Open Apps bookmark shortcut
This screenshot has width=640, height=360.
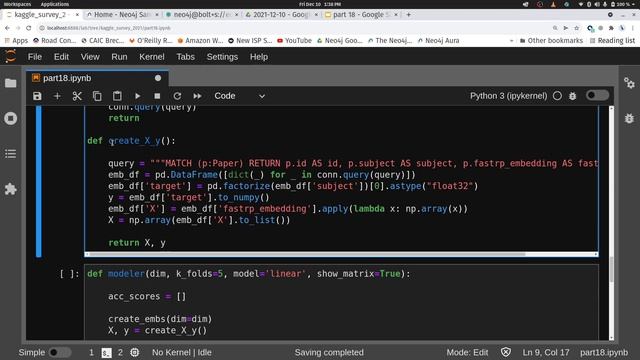tap(16, 40)
